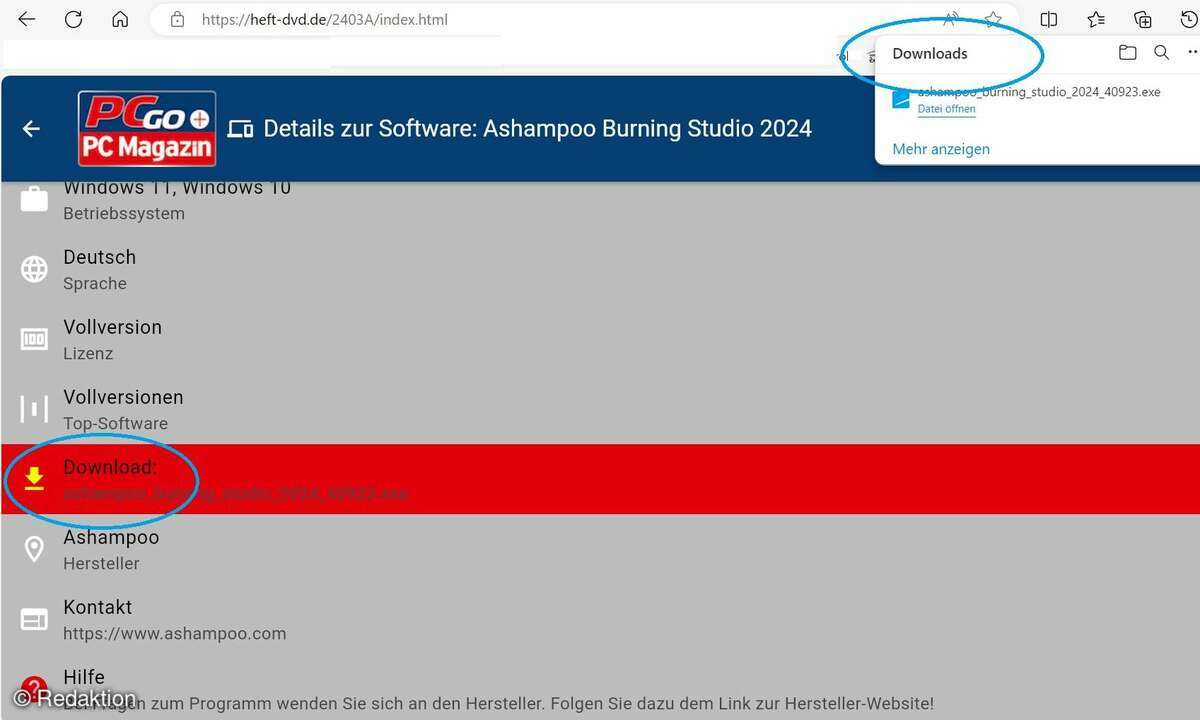The image size is (1200, 720).
Task: Click the yellow download arrow icon
Action: coord(34,479)
